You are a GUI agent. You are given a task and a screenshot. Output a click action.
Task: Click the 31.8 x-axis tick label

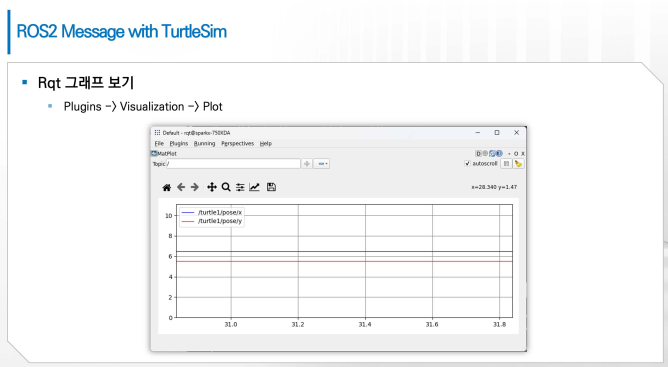pyautogui.click(x=499, y=324)
